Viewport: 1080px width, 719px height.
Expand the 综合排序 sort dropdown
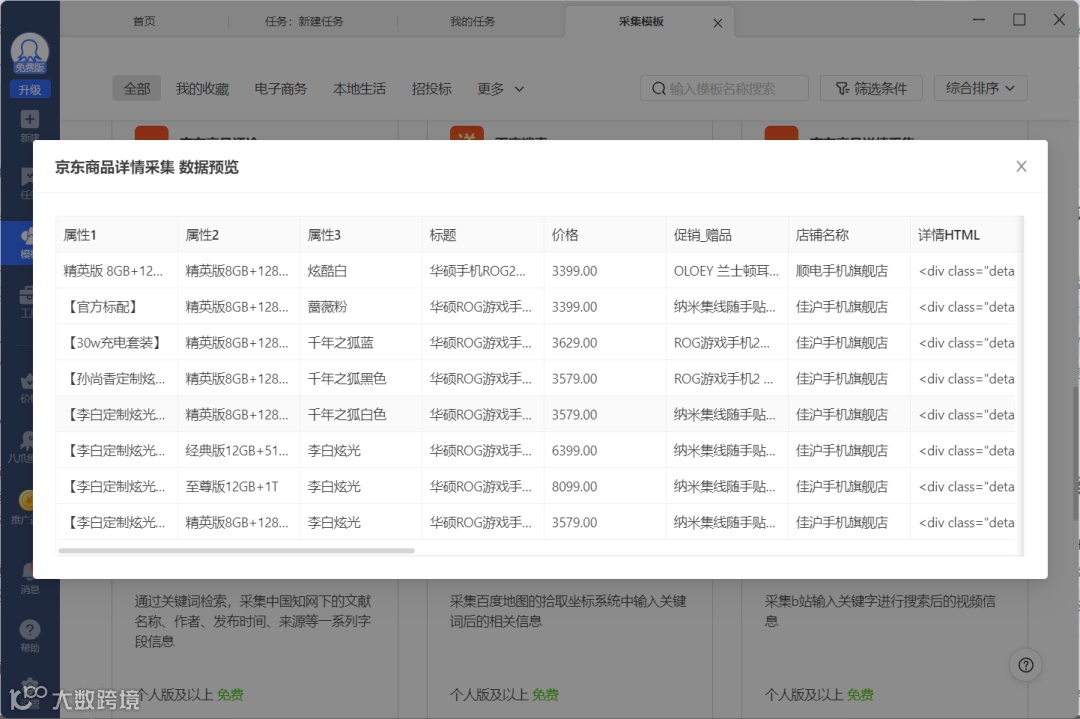click(x=980, y=88)
